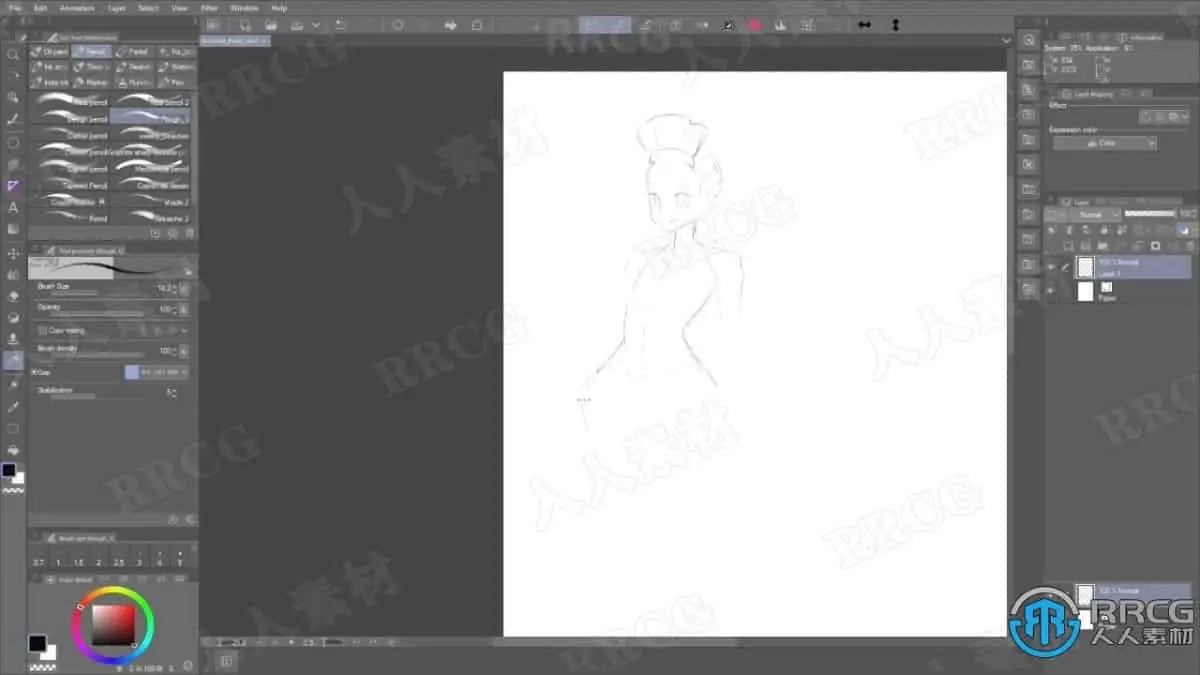
Task: Open the Opacity dynamics button
Action: 184,309
